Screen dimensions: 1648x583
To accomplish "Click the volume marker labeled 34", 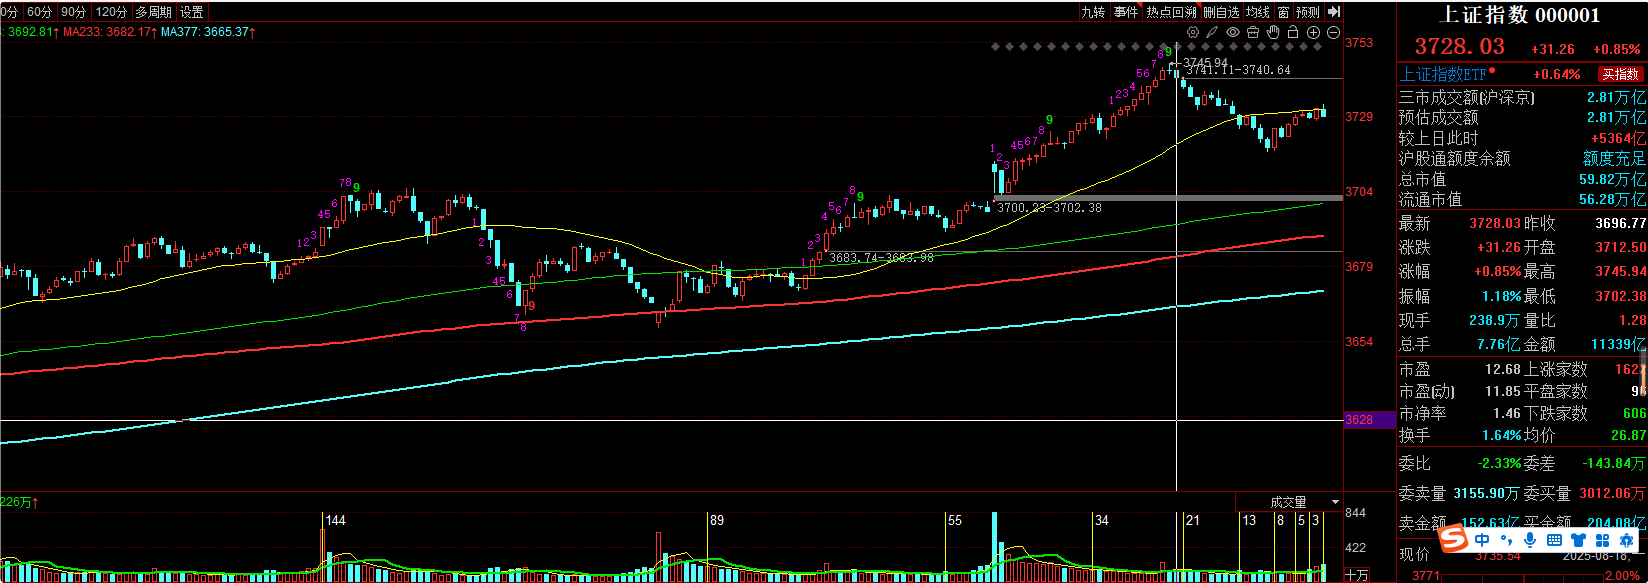I will (1101, 521).
